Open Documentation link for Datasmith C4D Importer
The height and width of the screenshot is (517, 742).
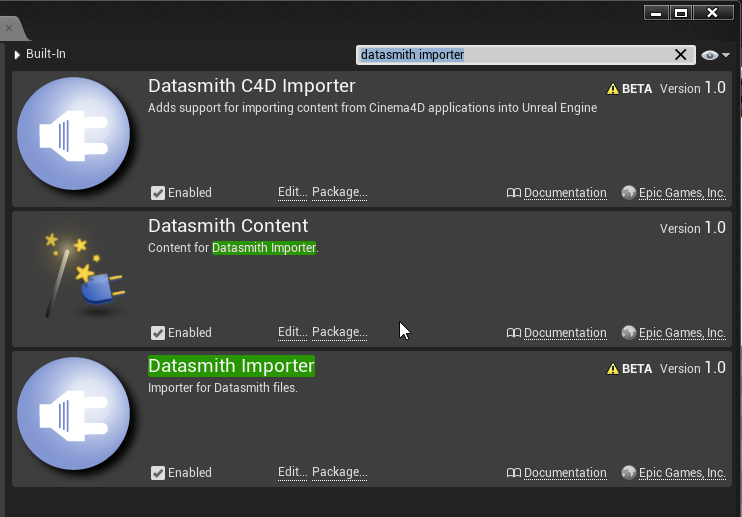point(565,193)
